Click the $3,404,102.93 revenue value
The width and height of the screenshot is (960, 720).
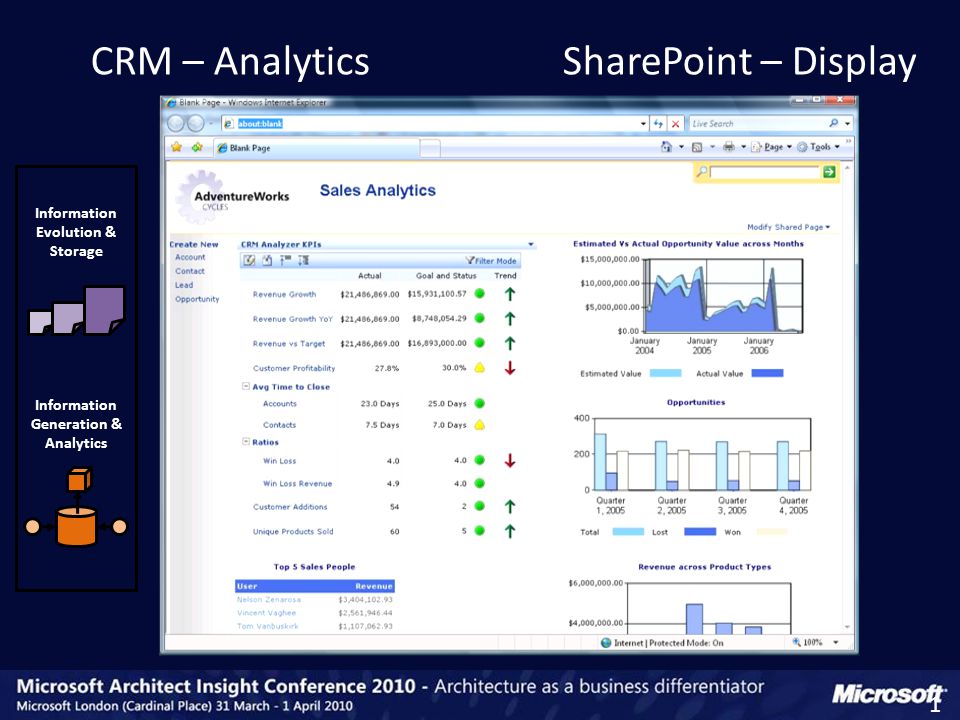click(x=366, y=600)
